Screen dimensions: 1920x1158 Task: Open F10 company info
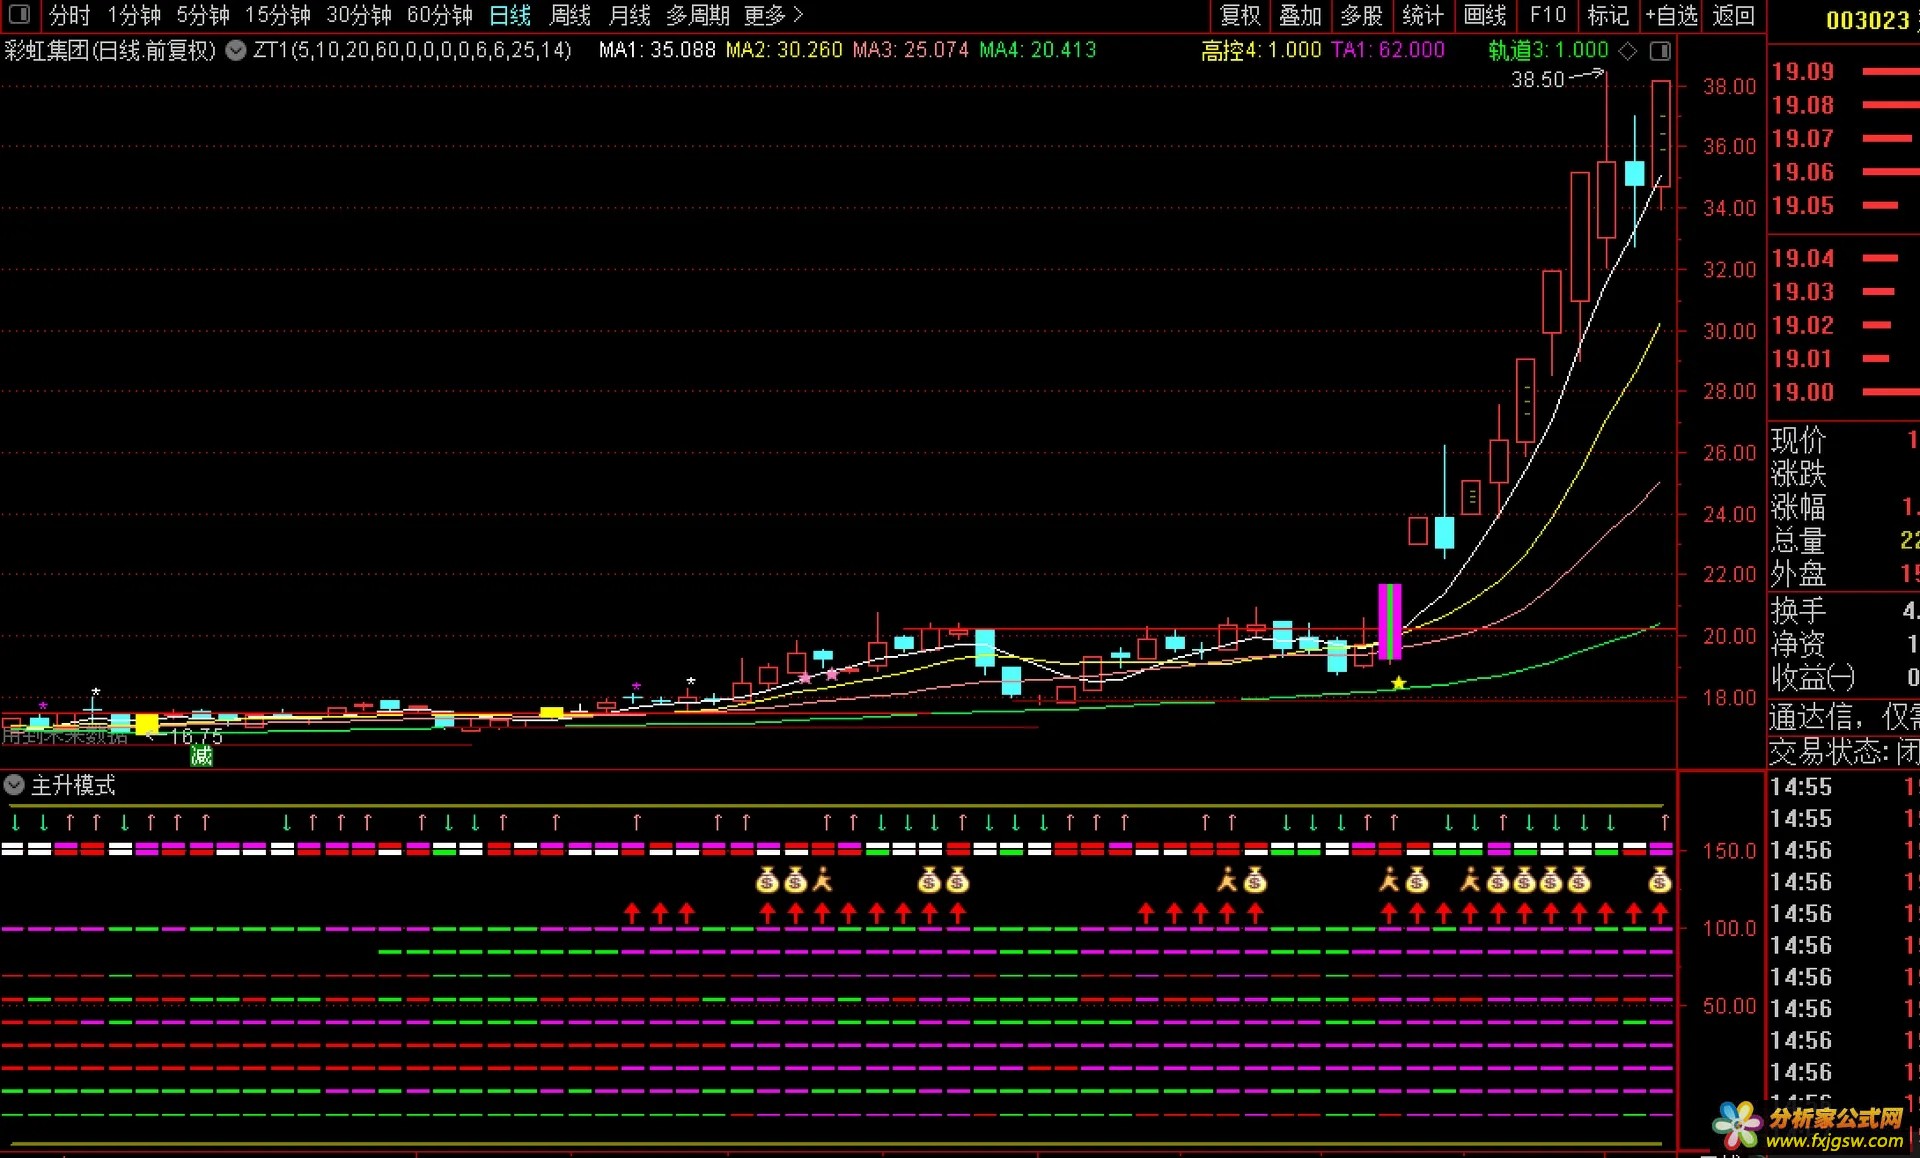point(1548,15)
